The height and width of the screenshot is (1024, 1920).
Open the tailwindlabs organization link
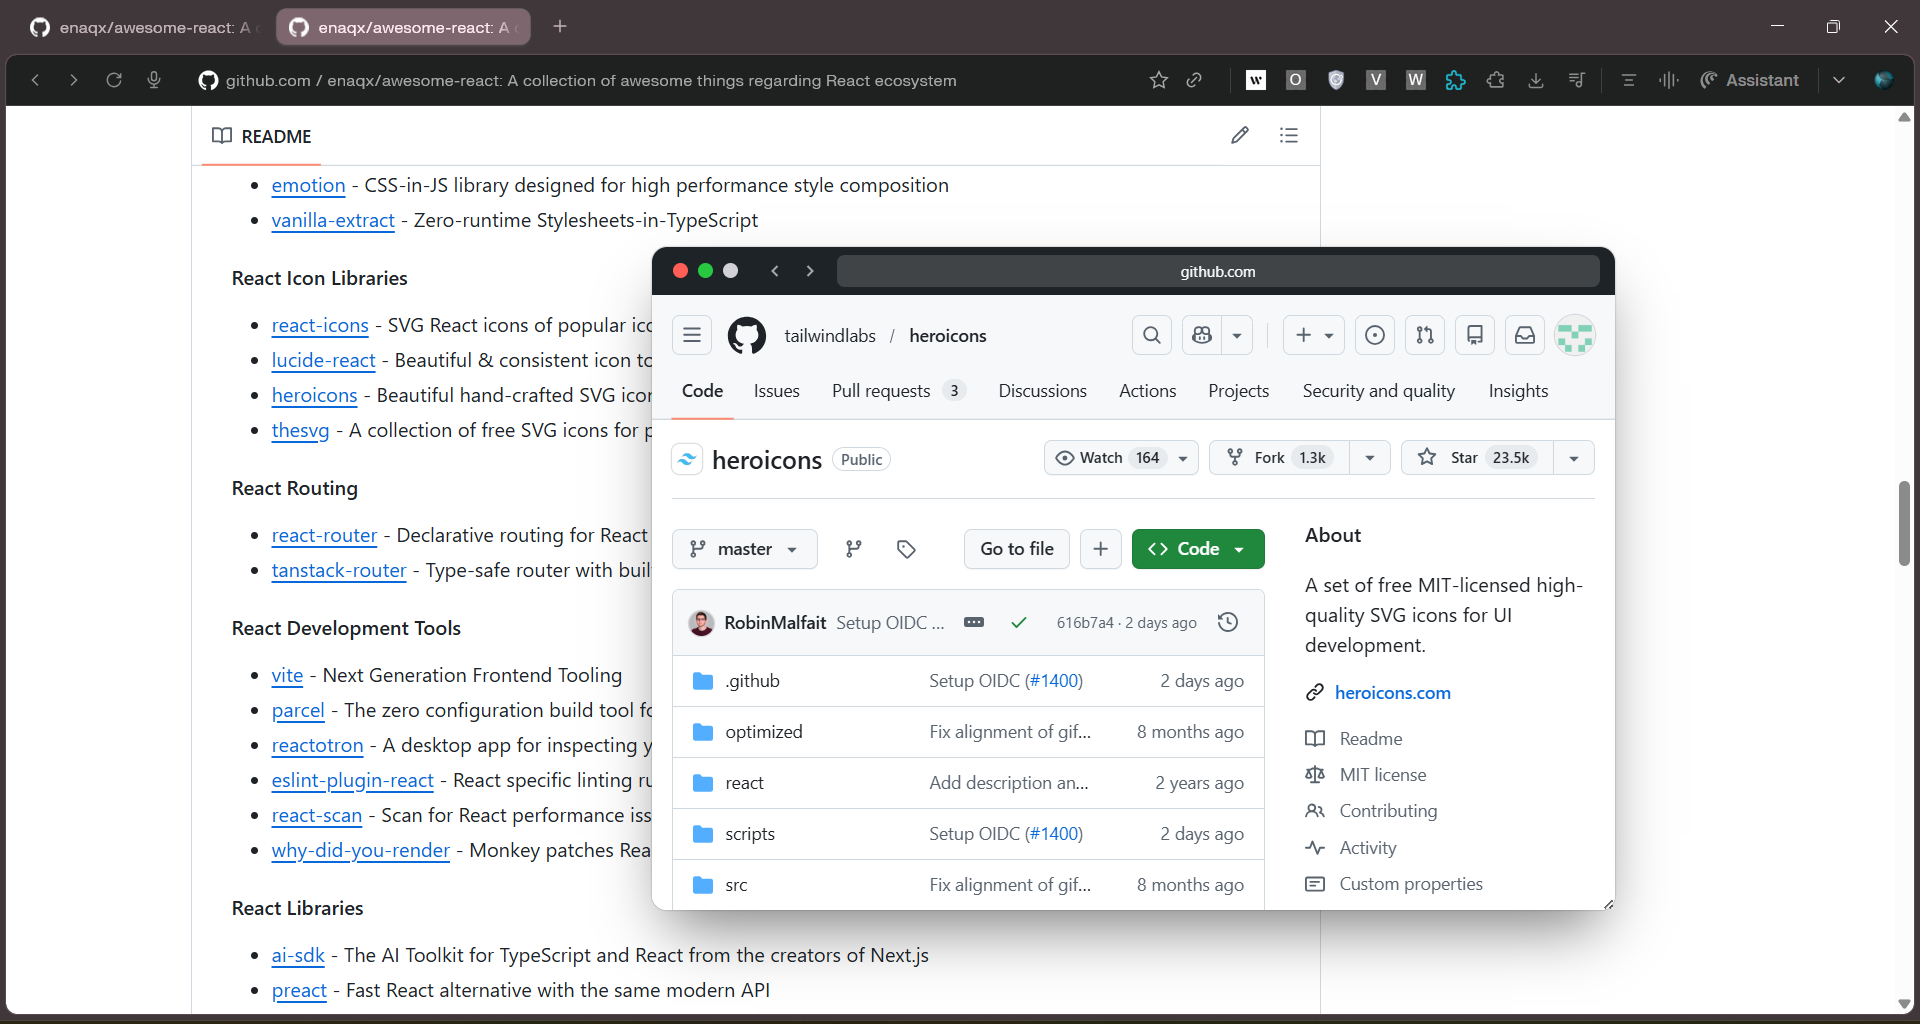(x=830, y=336)
